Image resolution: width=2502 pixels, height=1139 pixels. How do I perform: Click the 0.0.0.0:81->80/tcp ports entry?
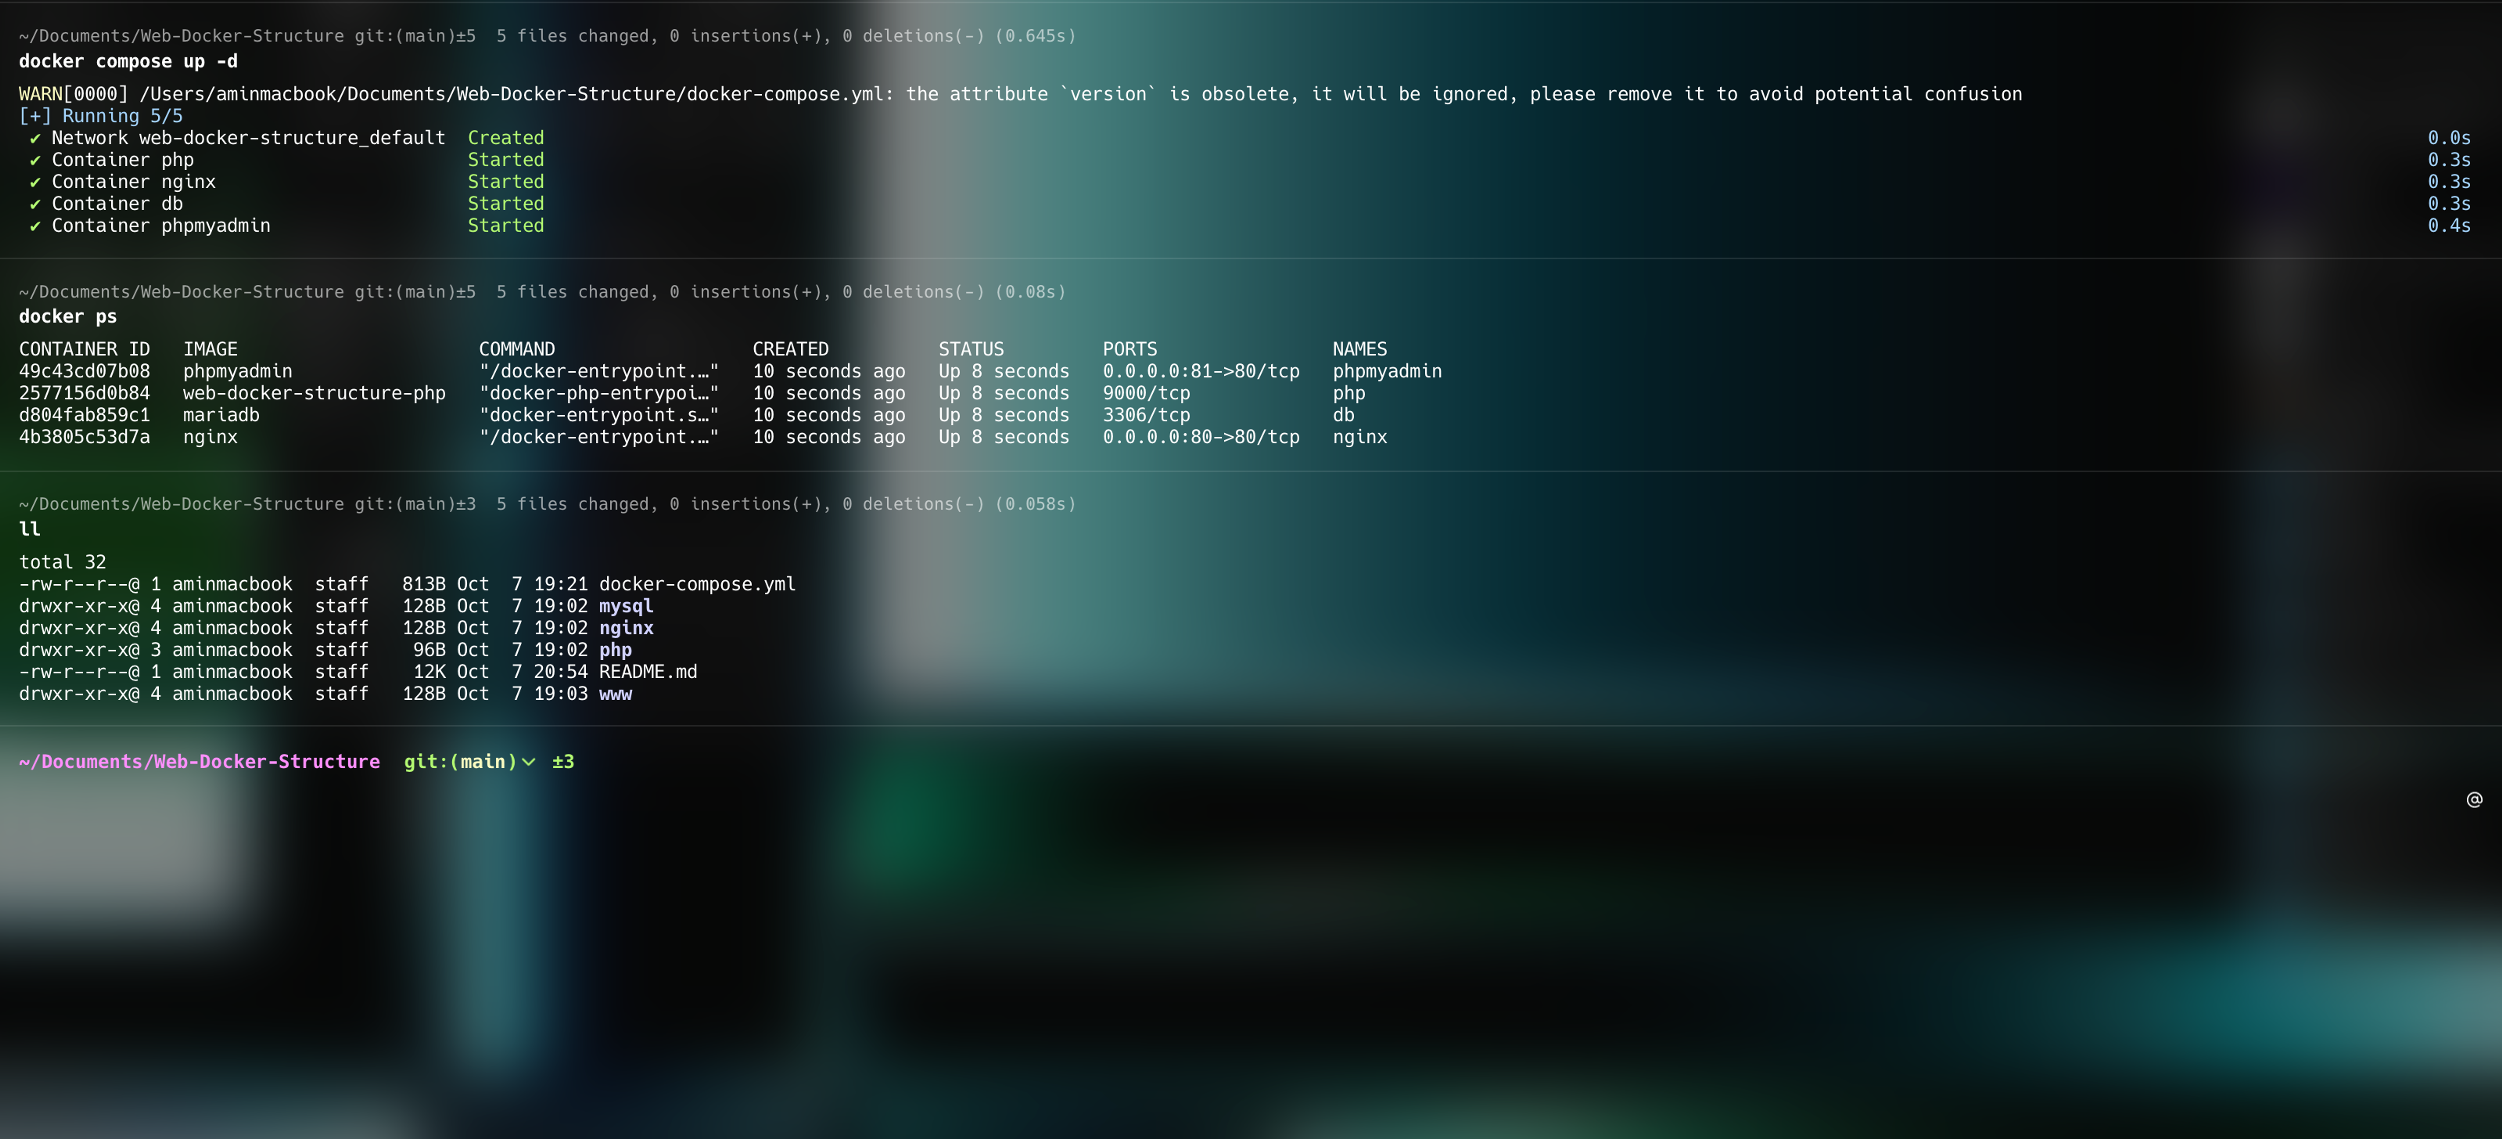point(1200,371)
